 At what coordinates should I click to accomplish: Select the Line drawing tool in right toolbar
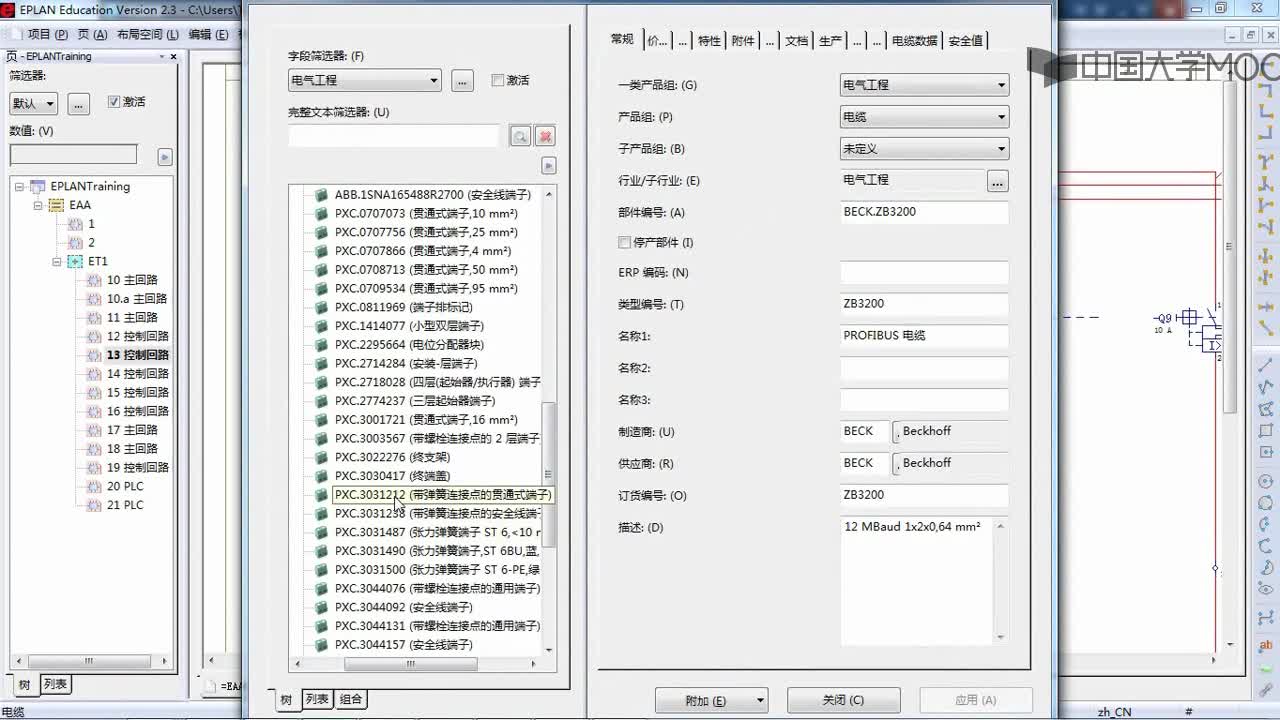tap(1266, 365)
